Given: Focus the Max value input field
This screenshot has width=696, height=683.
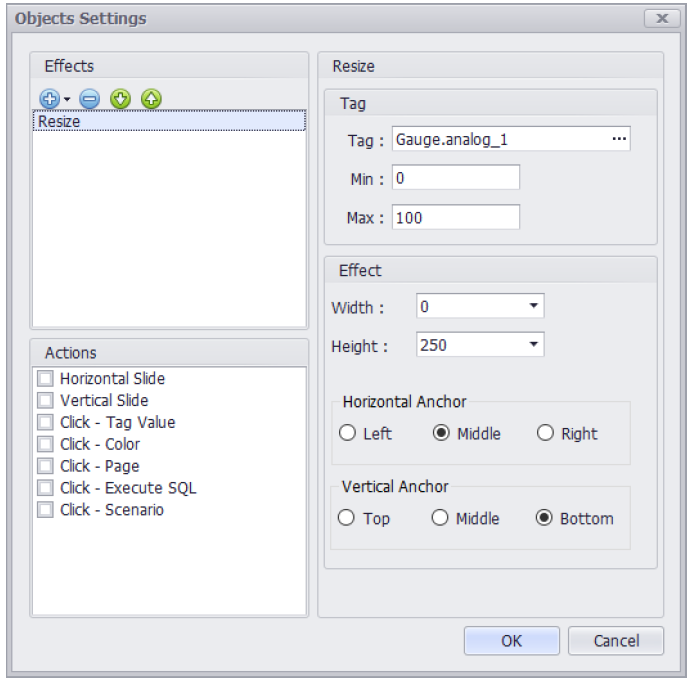Looking at the screenshot, I should [455, 217].
